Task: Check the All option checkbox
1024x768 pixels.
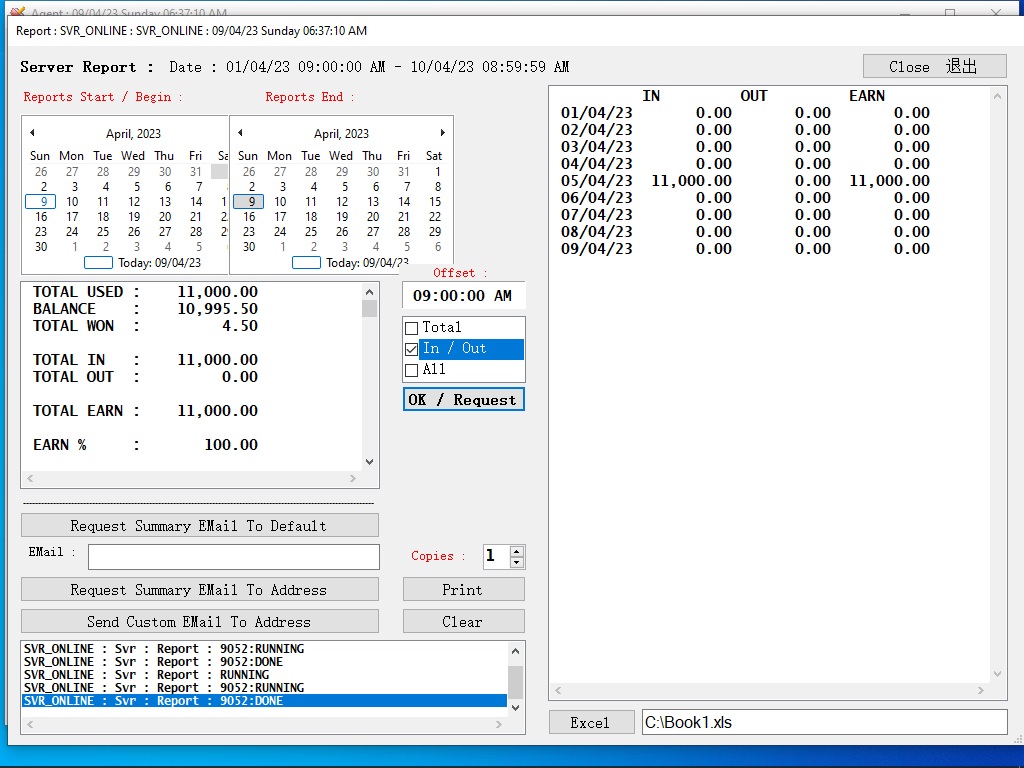Action: pyautogui.click(x=411, y=370)
